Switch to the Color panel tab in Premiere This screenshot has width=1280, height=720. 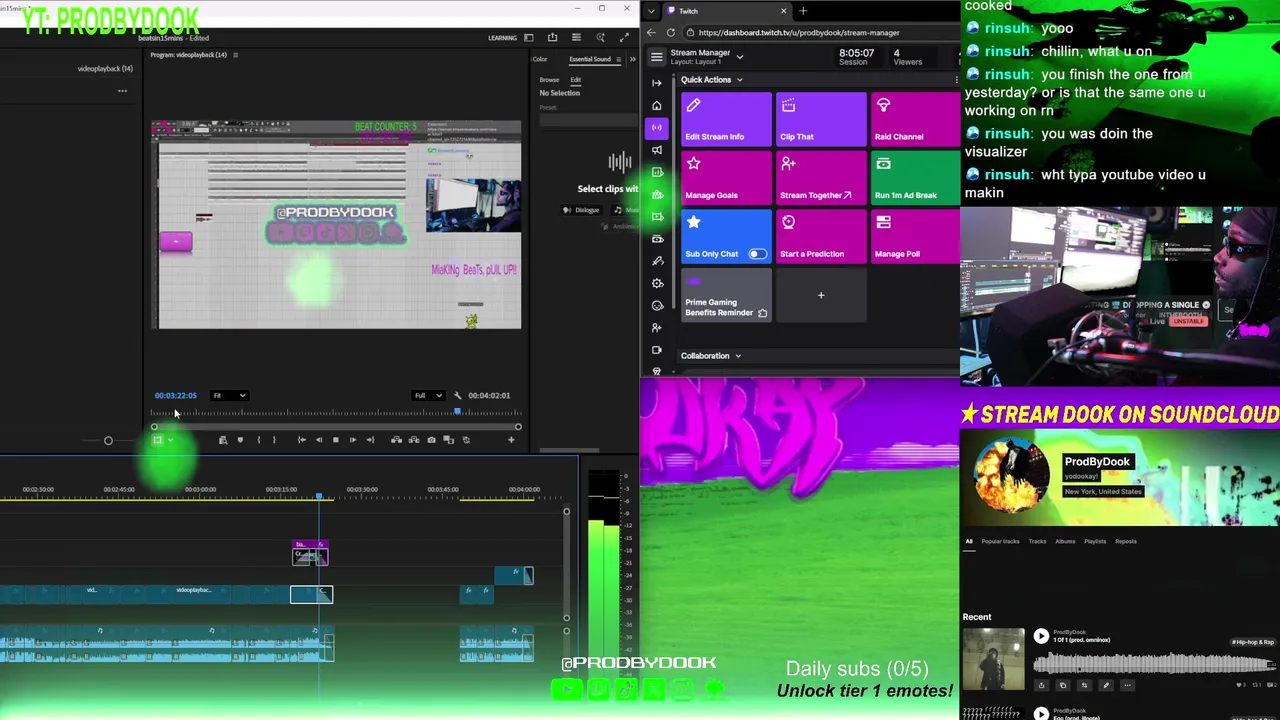(540, 59)
